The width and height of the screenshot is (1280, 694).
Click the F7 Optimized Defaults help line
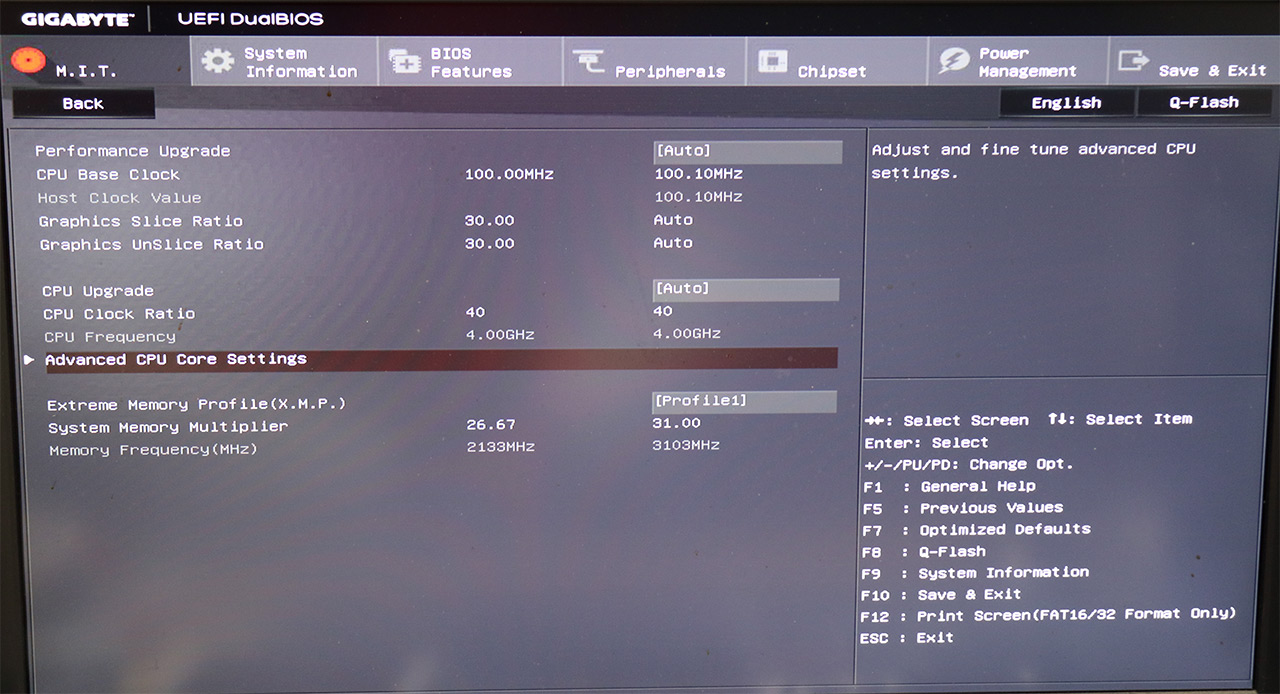[x=976, y=530]
